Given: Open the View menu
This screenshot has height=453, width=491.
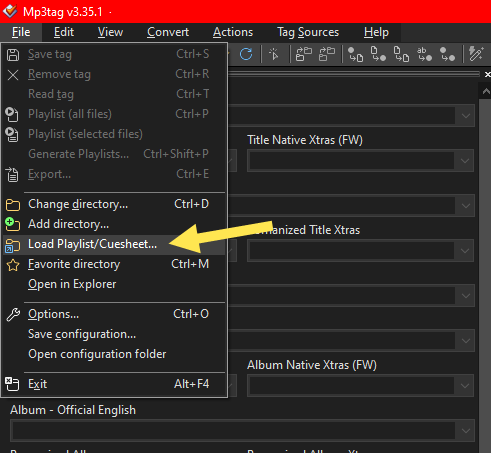Looking at the screenshot, I should click(x=110, y=32).
